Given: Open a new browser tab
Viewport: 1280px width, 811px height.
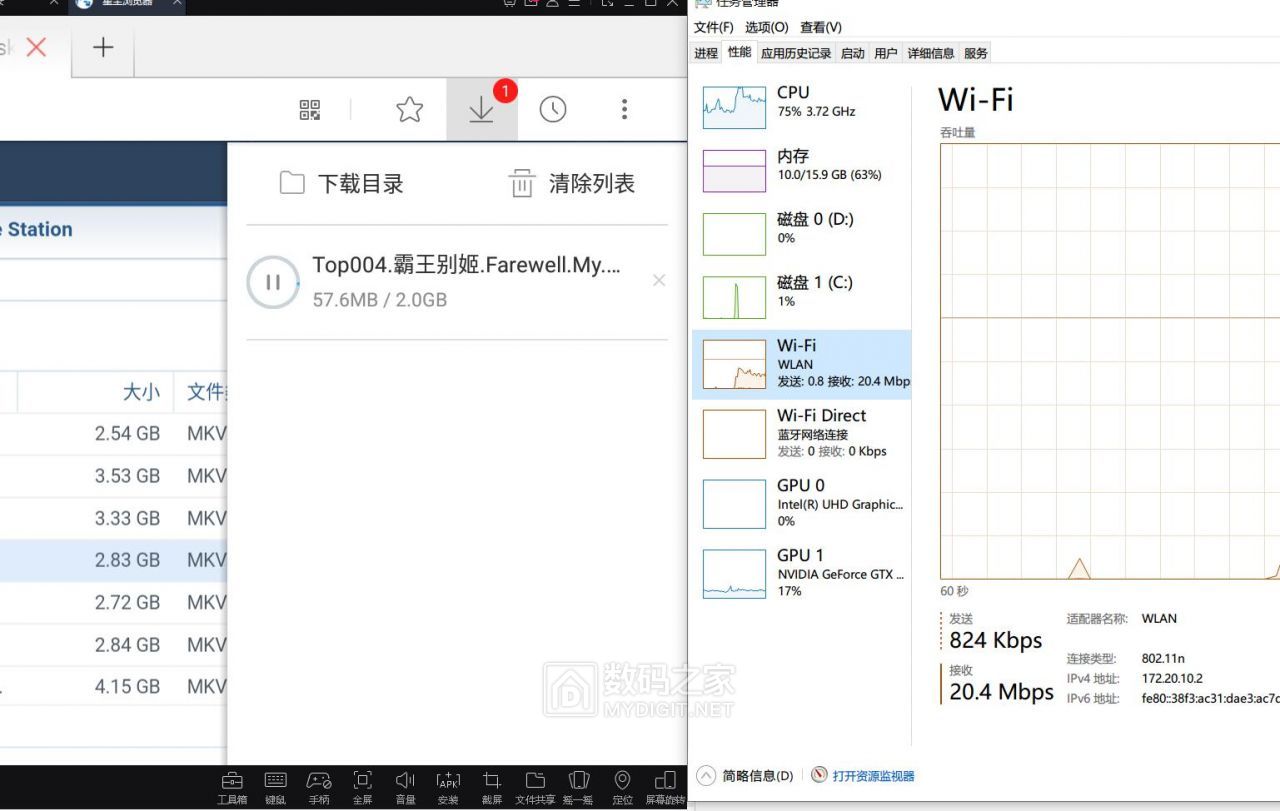Looking at the screenshot, I should point(103,47).
